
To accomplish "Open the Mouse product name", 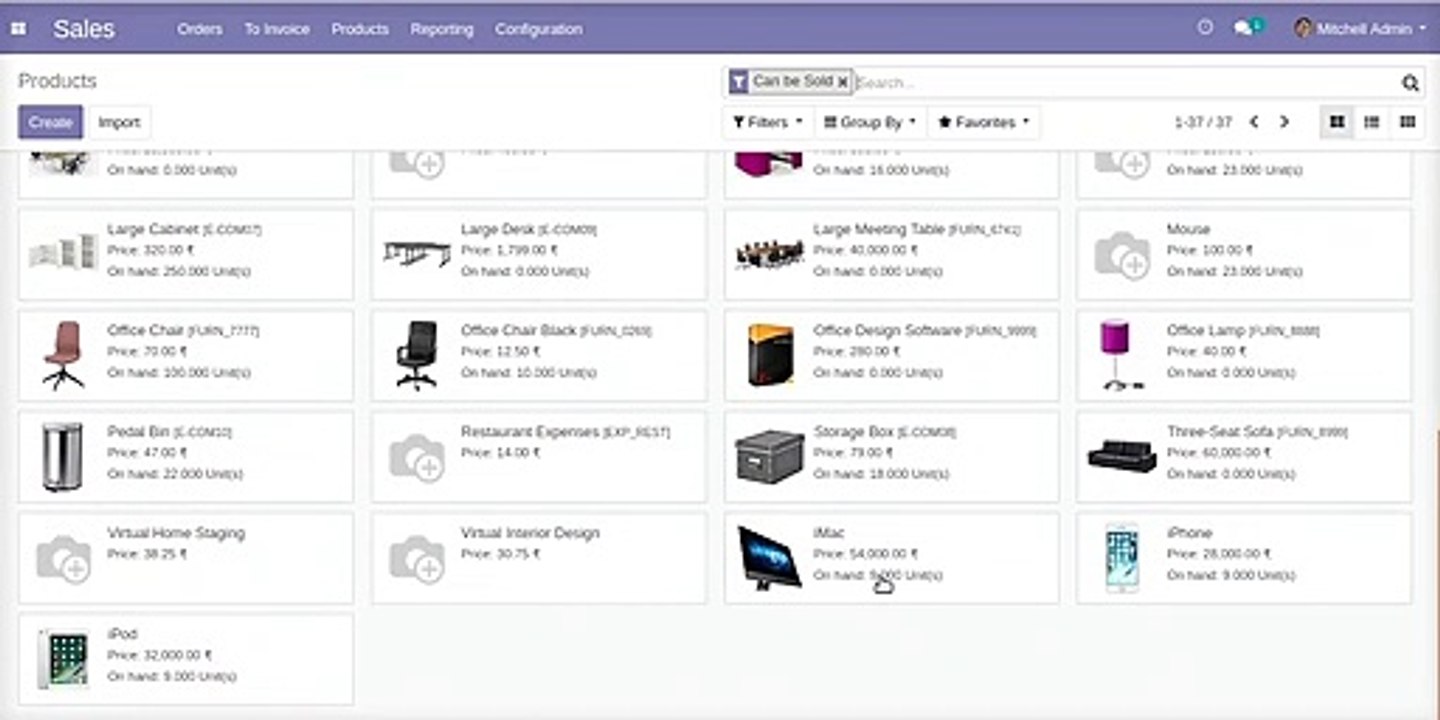I will tap(1188, 229).
